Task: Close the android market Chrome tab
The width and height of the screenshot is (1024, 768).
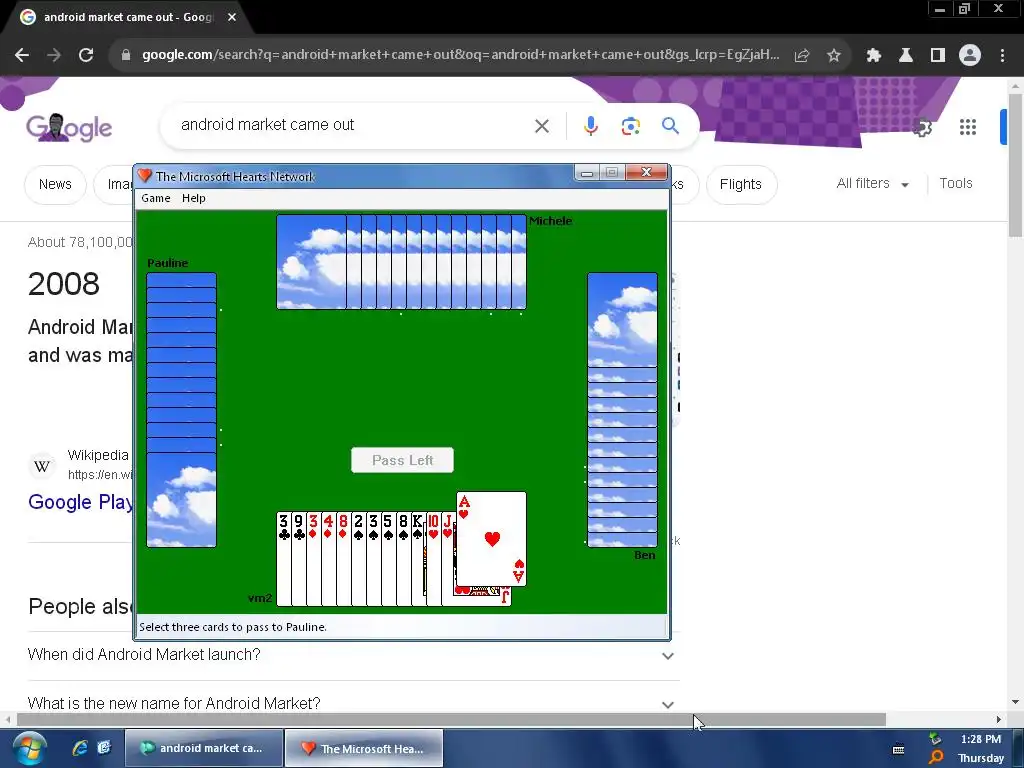Action: pos(232,18)
